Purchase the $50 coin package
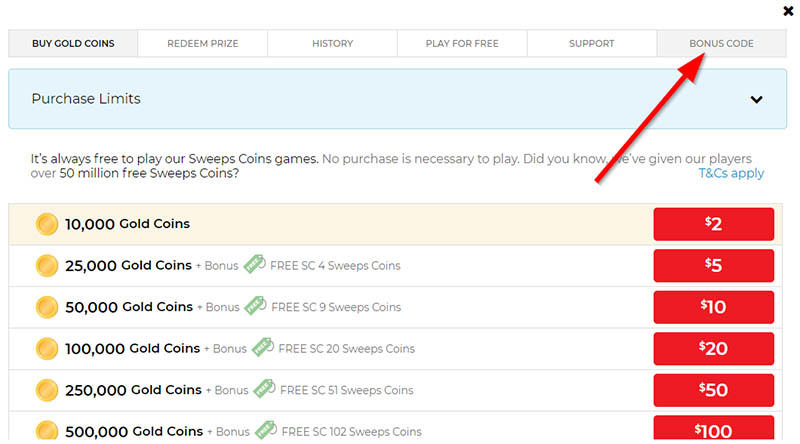800x444 pixels. 713,390
